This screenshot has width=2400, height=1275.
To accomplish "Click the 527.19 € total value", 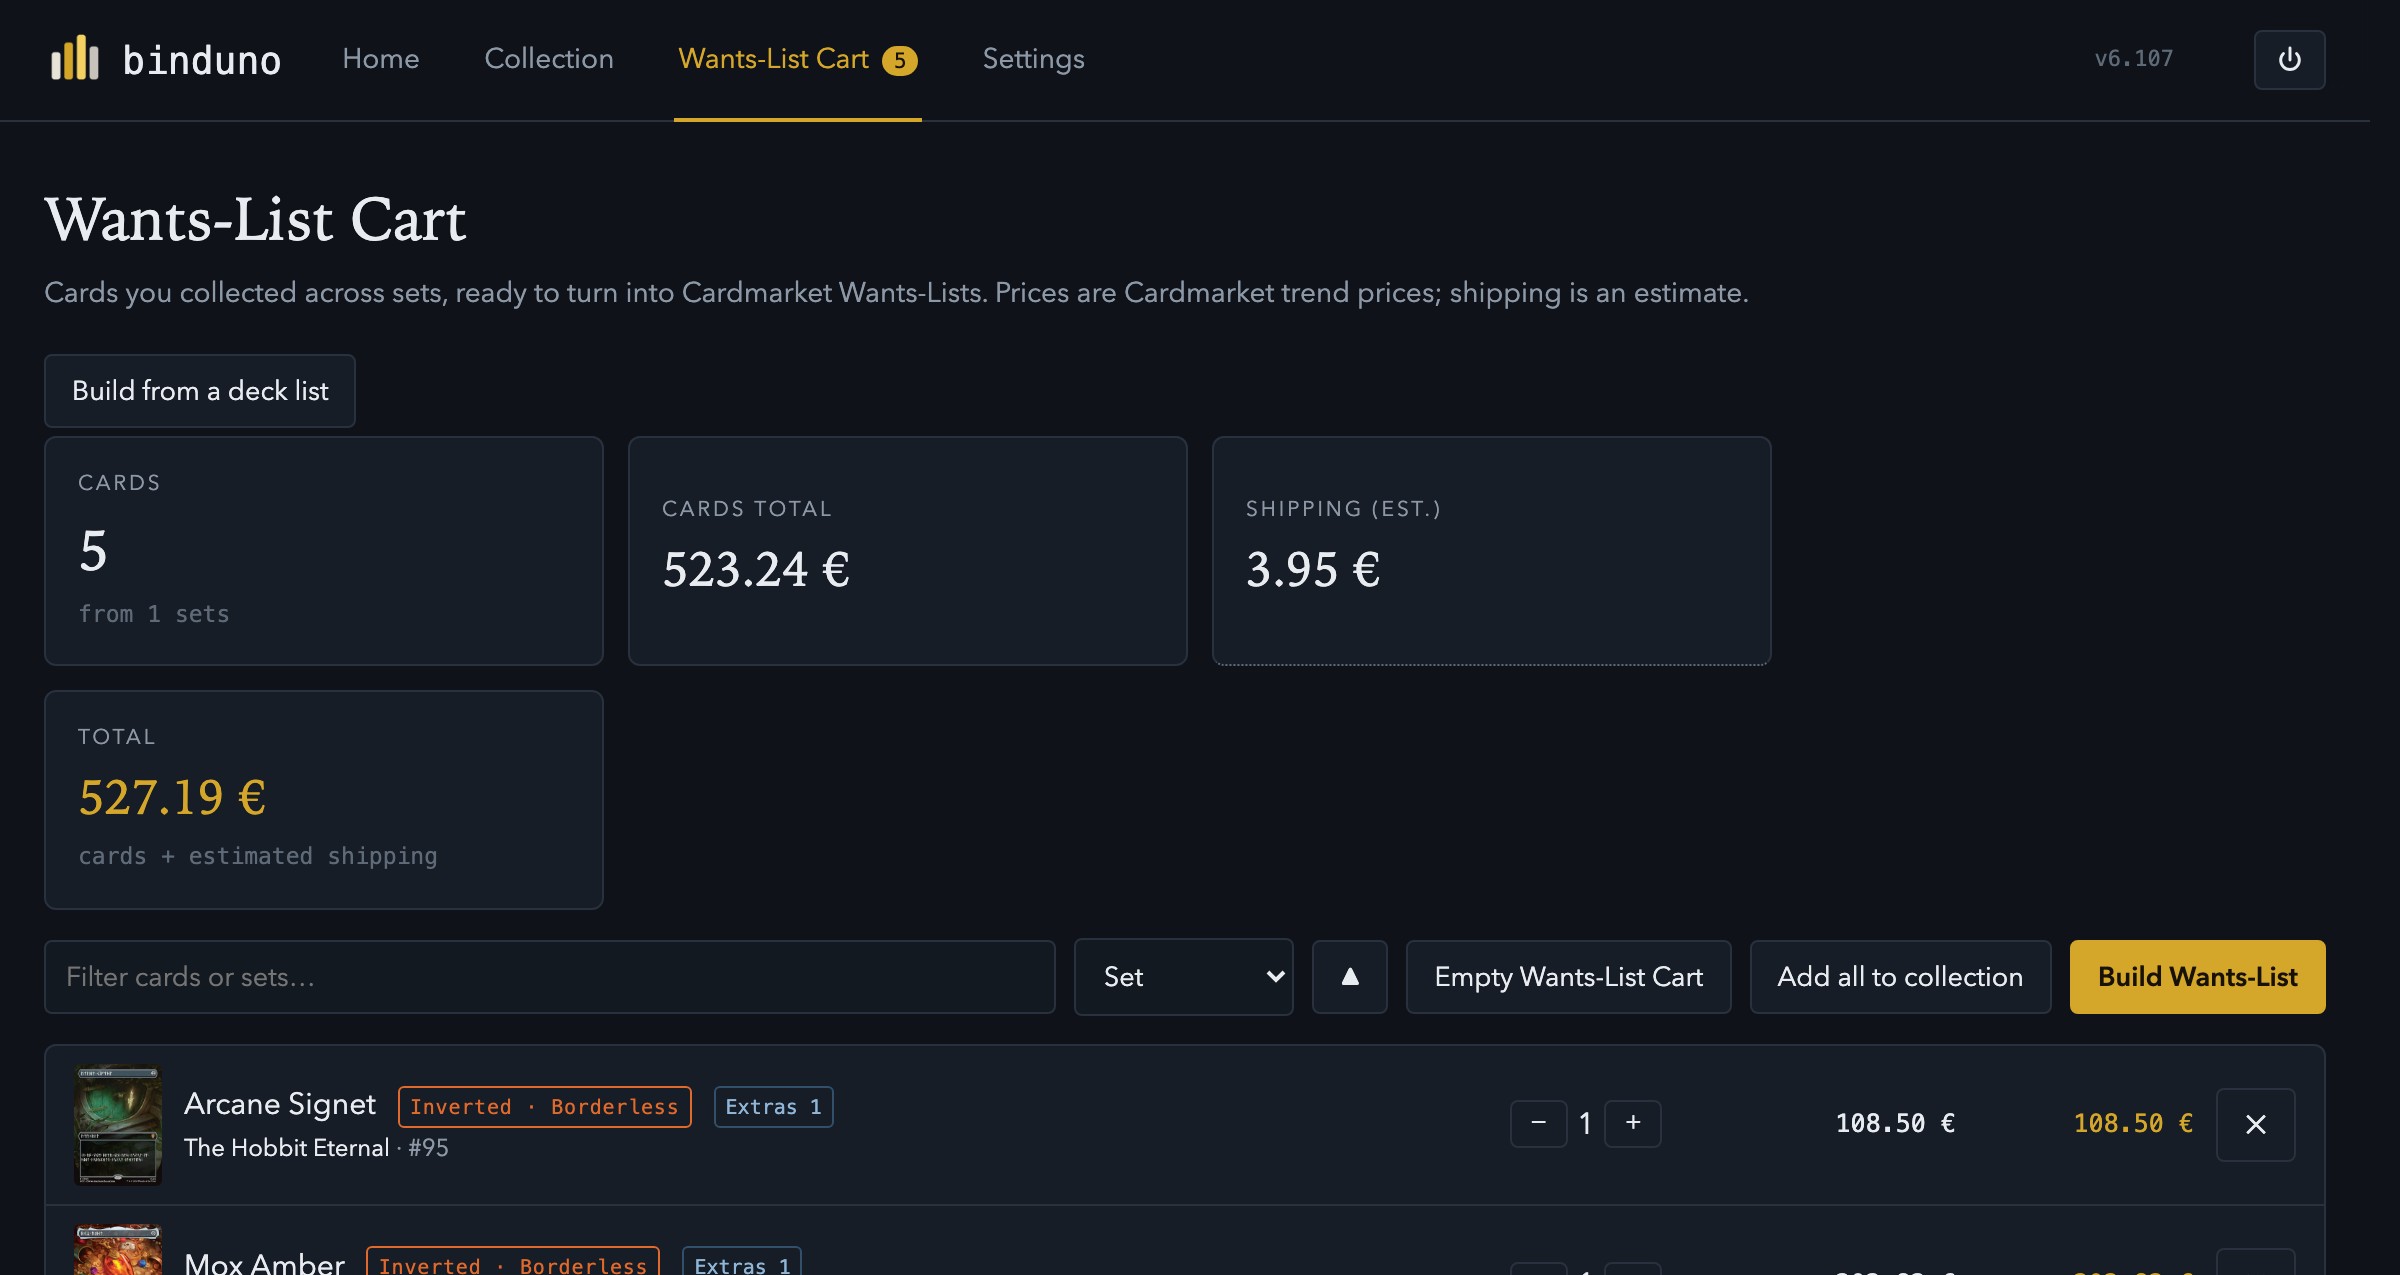I will (x=172, y=798).
